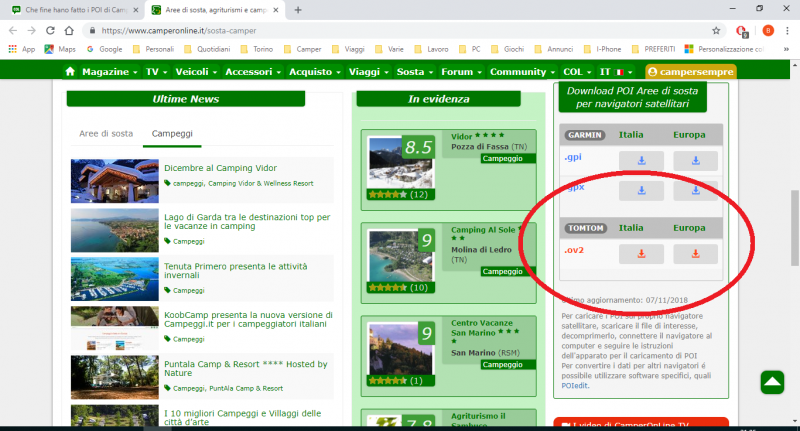Viewport: 800px width, 431px height.
Task: Expand the Community dropdown menu
Action: 522,72
